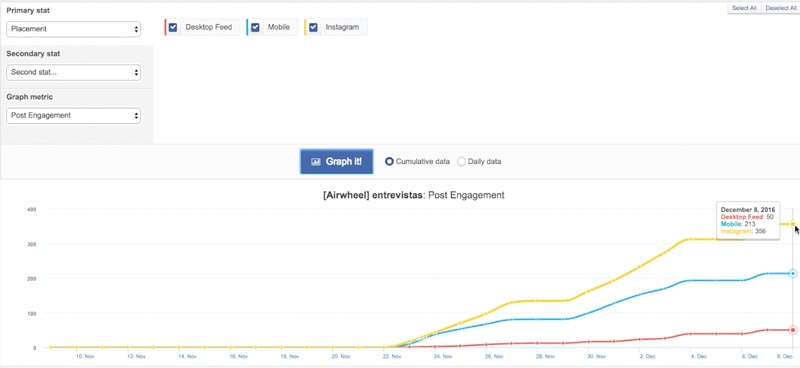
Task: Click the 'Instagram: 356' tooltip line
Action: point(743,231)
